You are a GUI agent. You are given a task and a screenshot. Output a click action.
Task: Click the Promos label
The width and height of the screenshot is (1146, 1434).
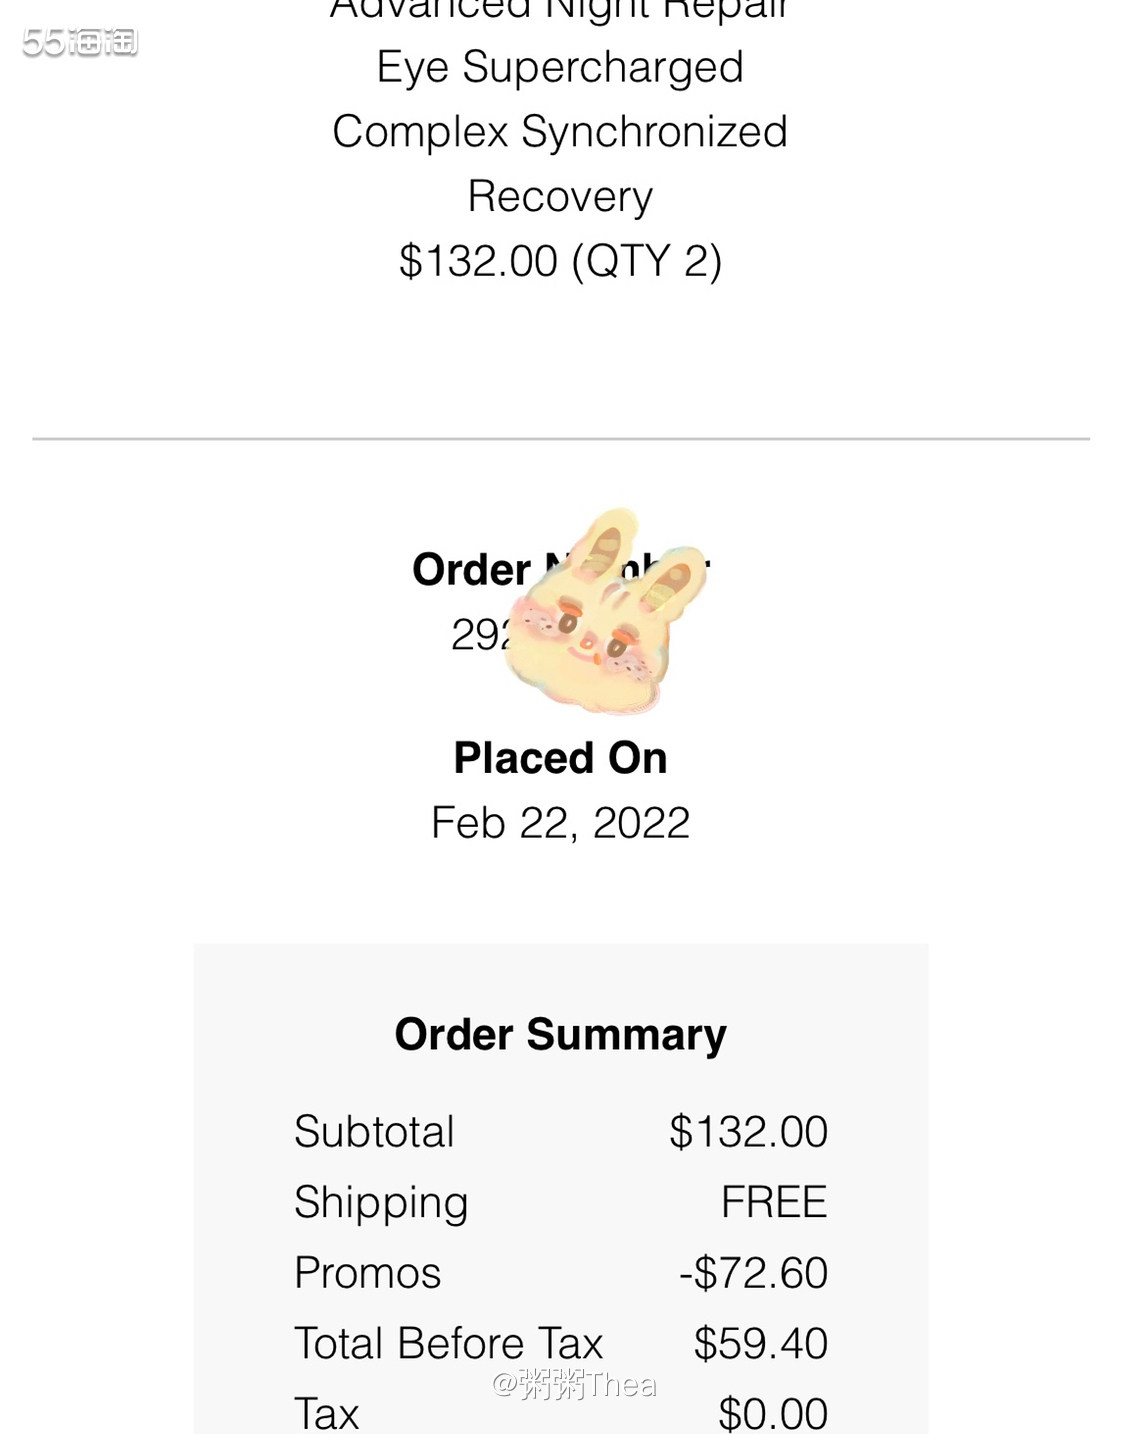[367, 1273]
